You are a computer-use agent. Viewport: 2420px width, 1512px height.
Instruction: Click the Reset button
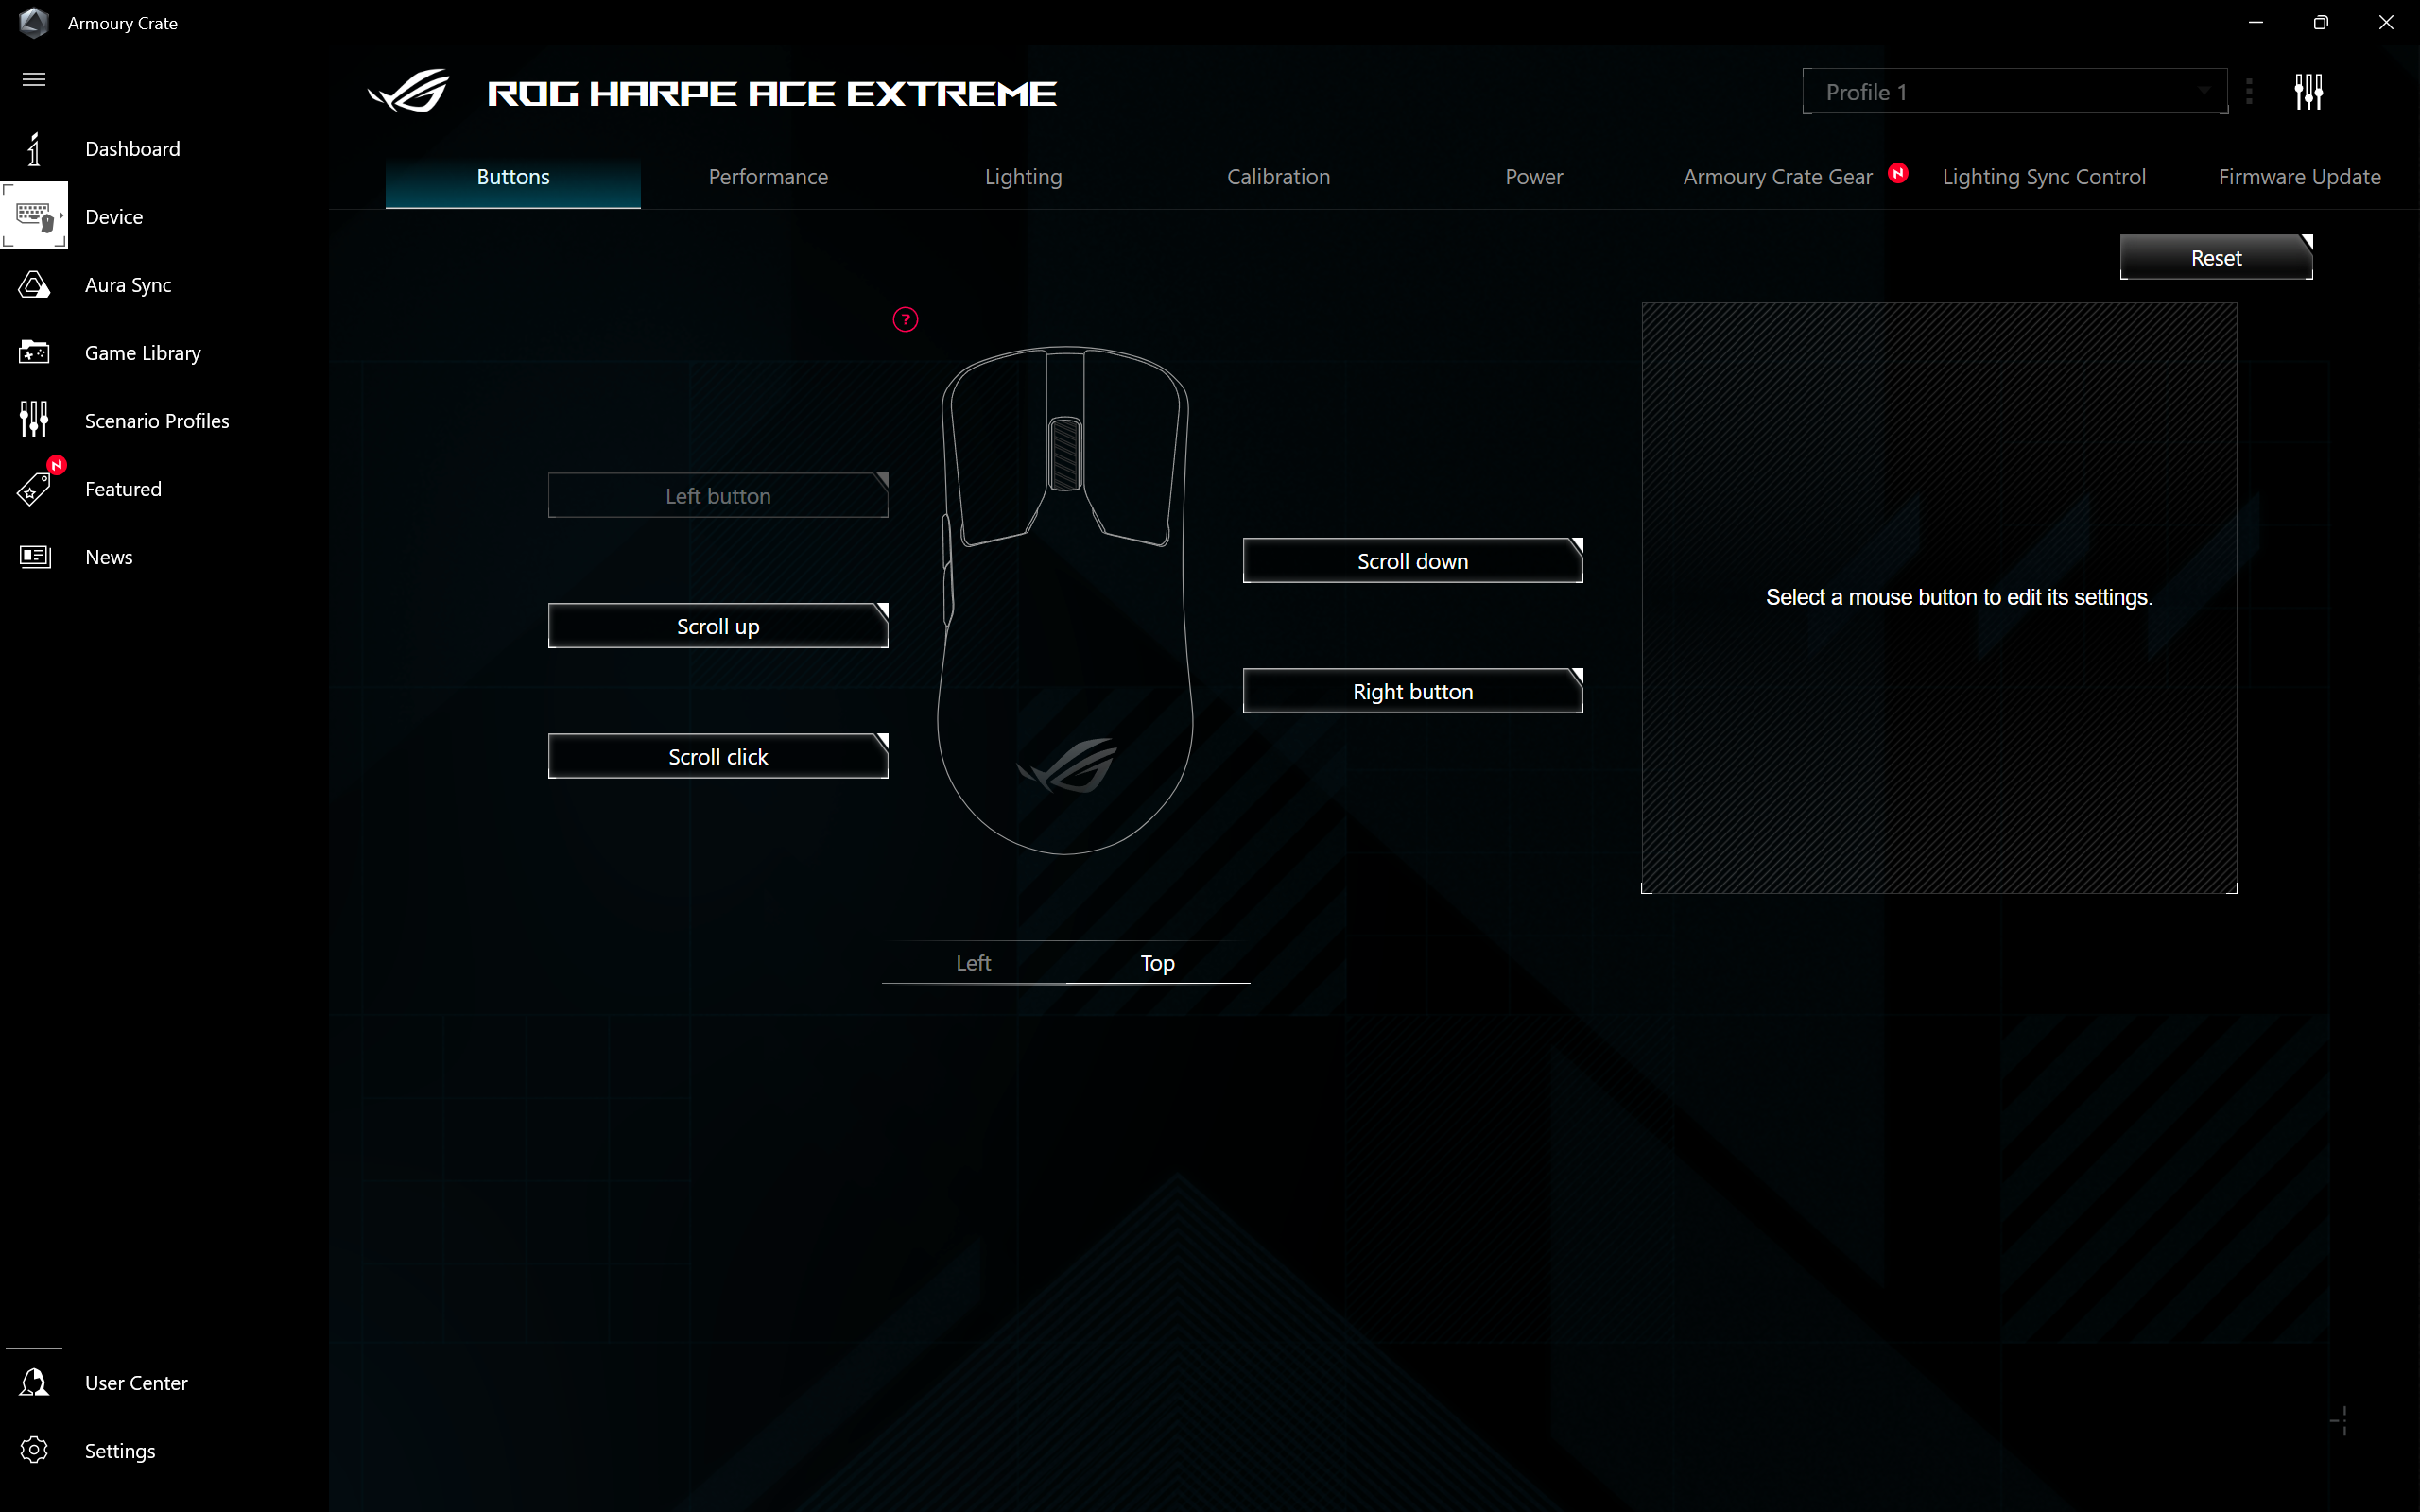[x=2216, y=258]
